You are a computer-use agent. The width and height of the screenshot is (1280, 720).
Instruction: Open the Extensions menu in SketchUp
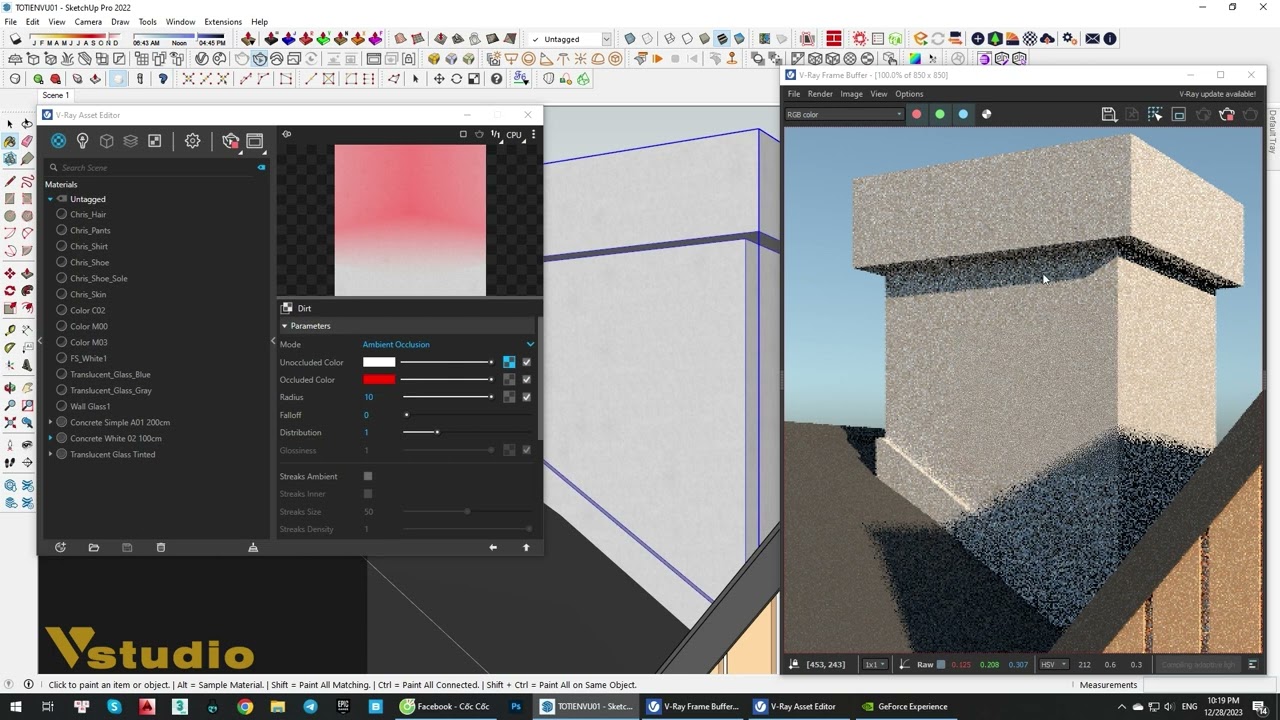(x=222, y=21)
